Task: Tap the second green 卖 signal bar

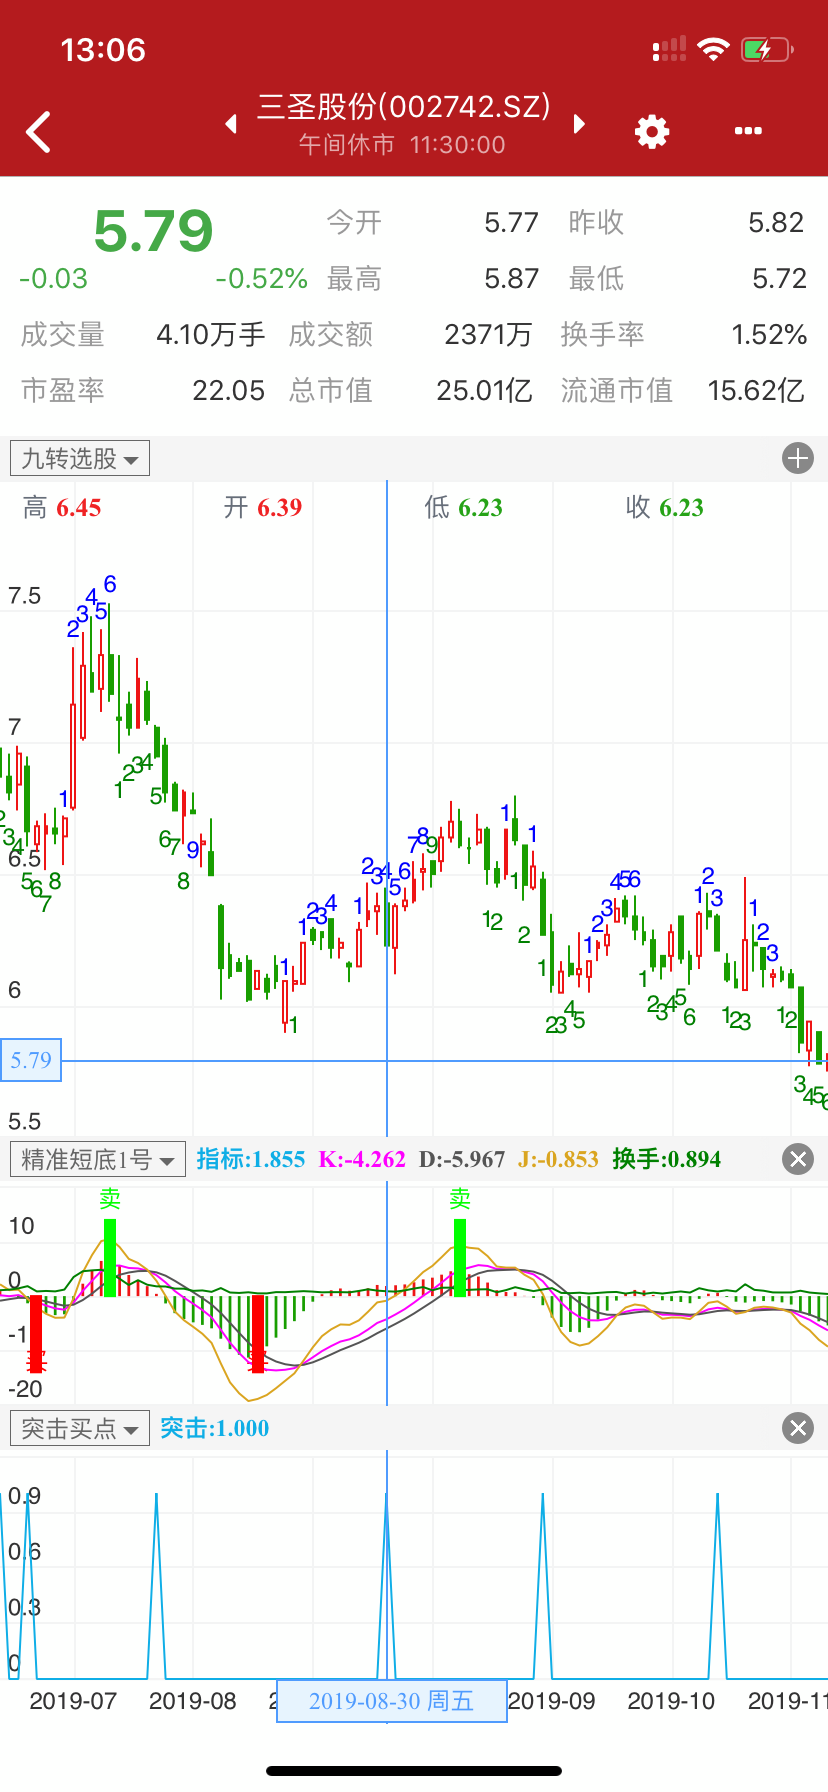Action: tap(460, 1256)
